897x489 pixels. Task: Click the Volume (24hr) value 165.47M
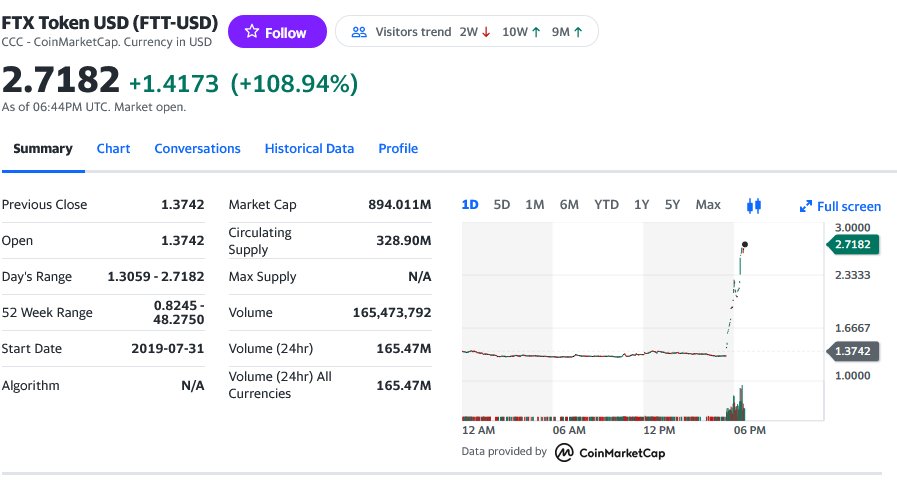coord(404,349)
